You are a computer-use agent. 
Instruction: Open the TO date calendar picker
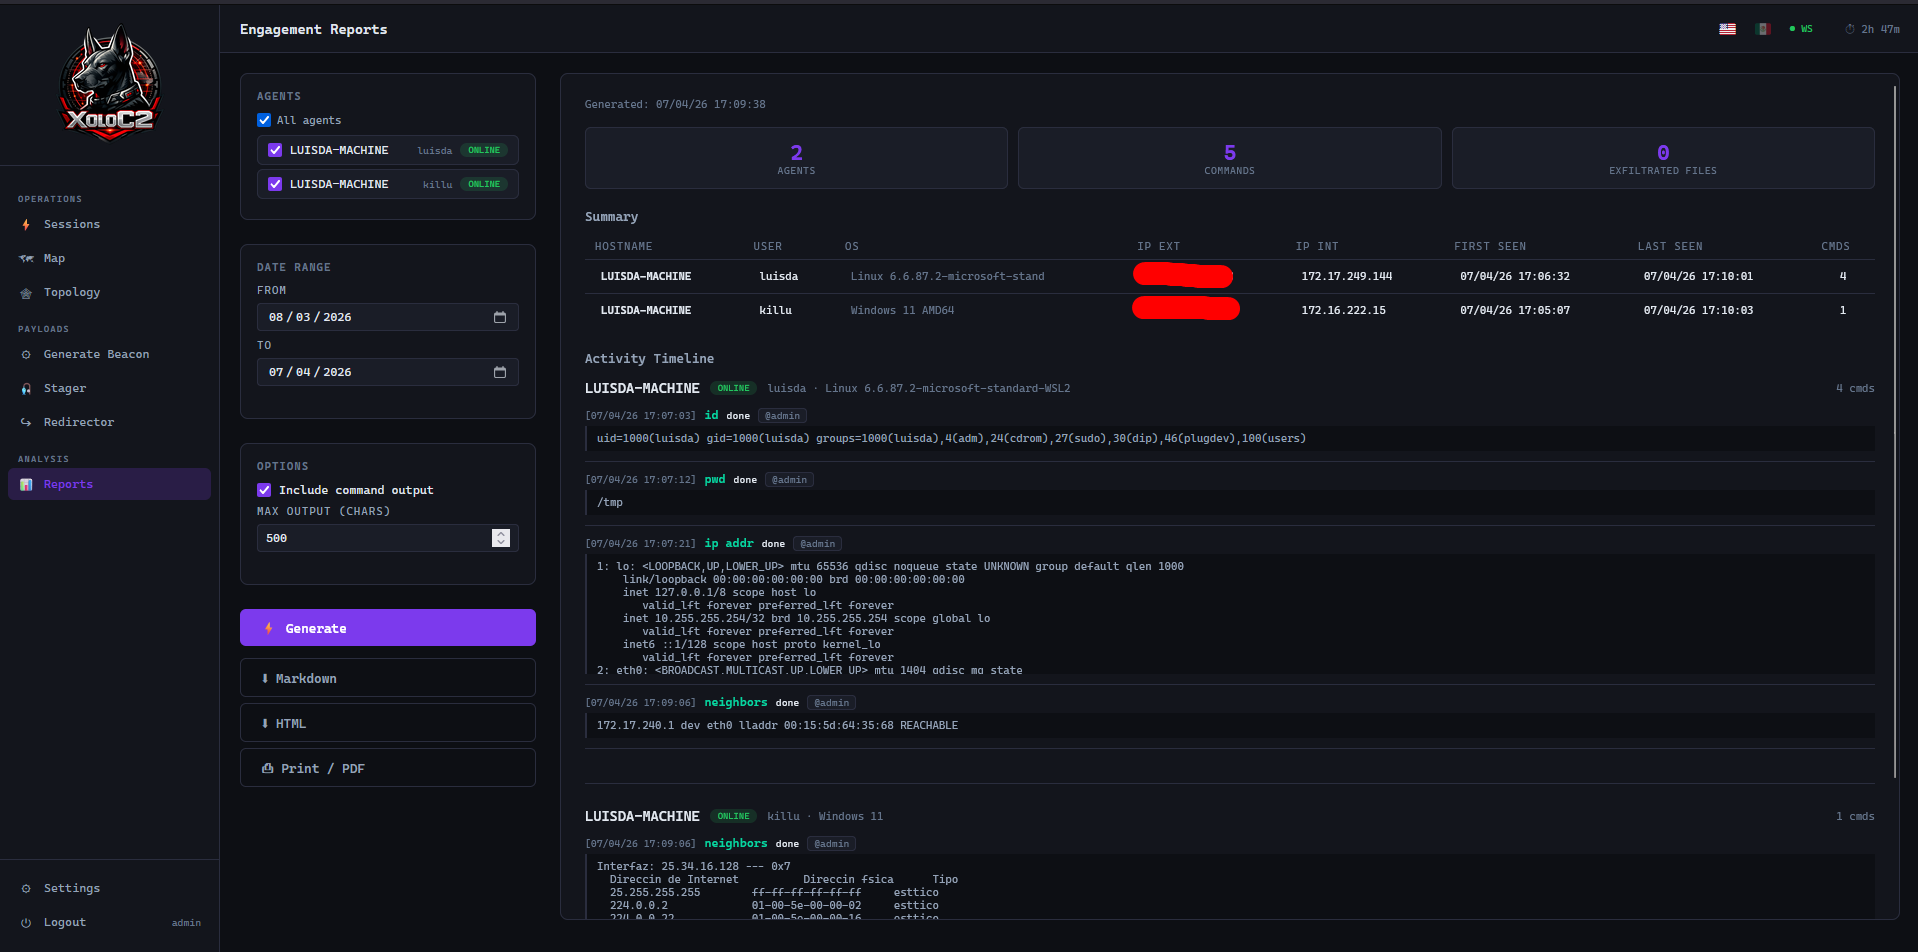(x=500, y=372)
